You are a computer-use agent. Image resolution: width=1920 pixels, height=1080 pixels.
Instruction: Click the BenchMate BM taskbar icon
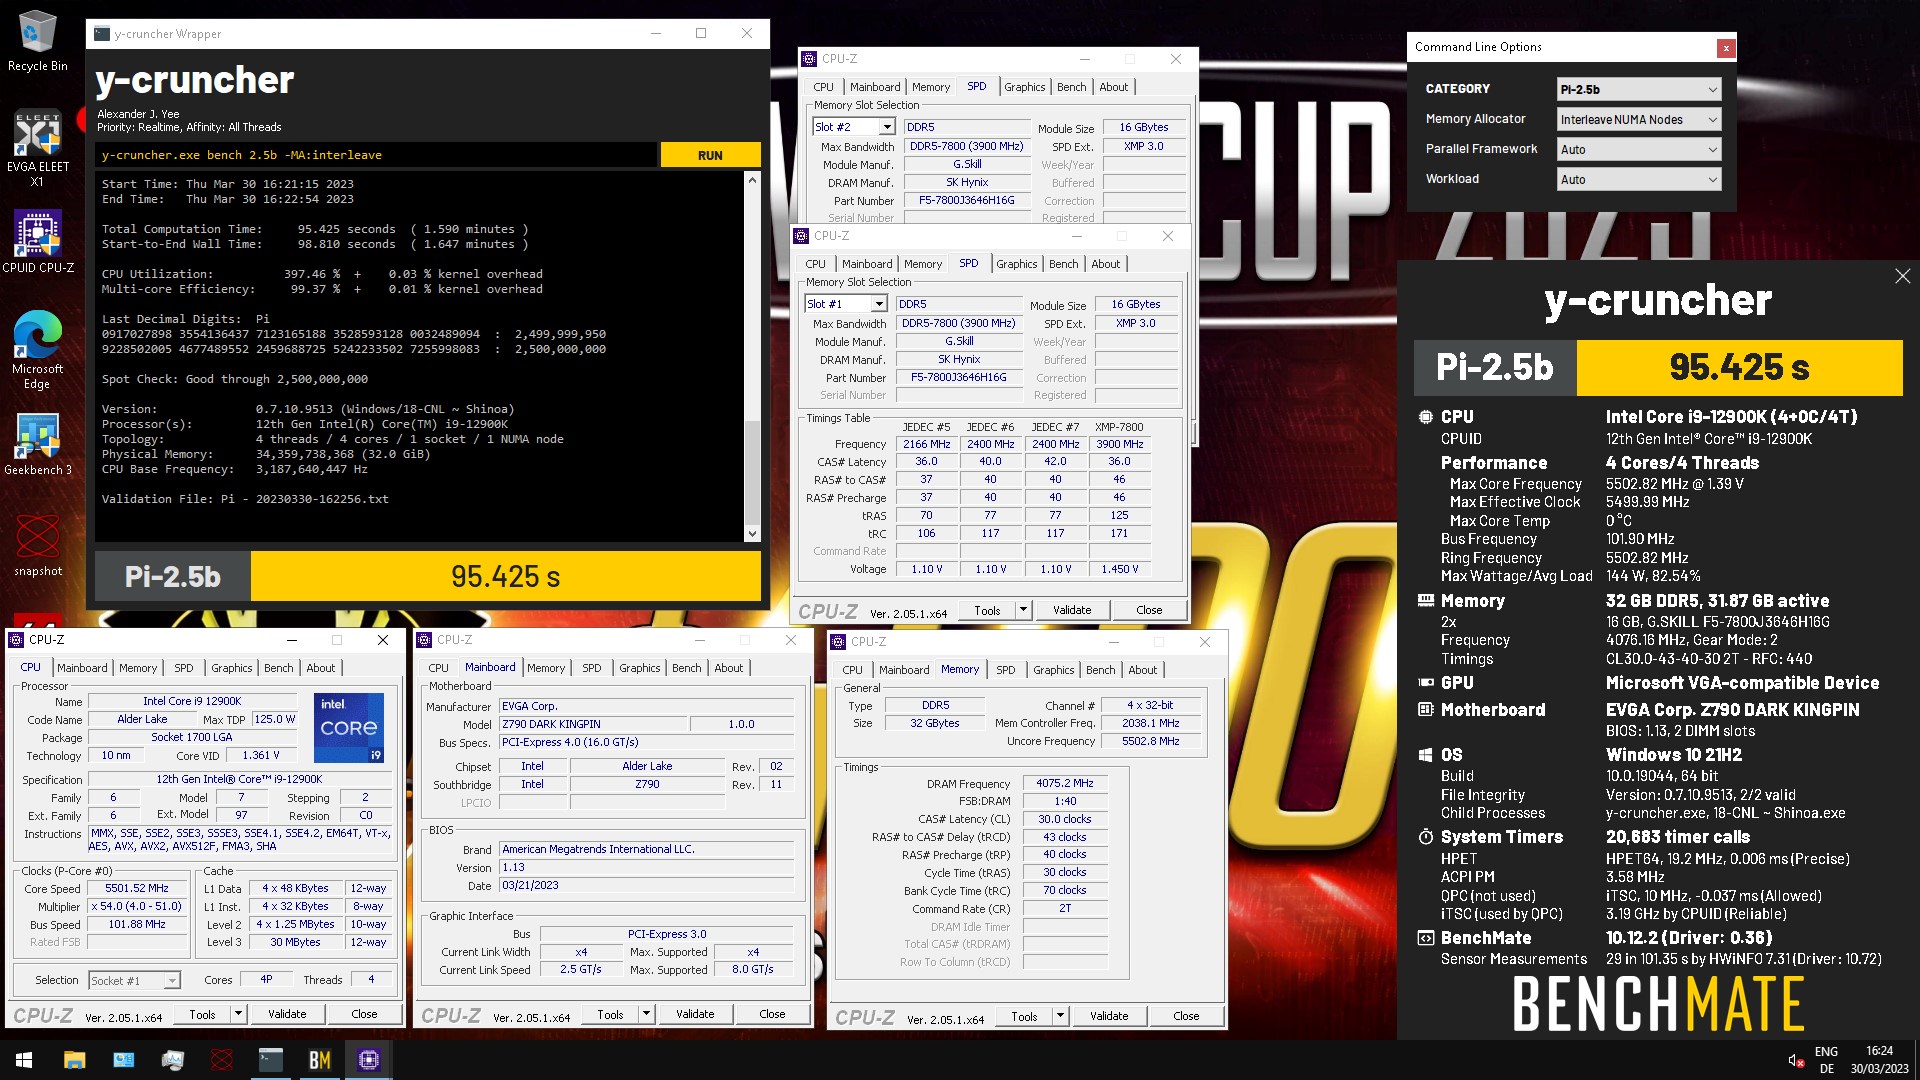coord(319,1060)
